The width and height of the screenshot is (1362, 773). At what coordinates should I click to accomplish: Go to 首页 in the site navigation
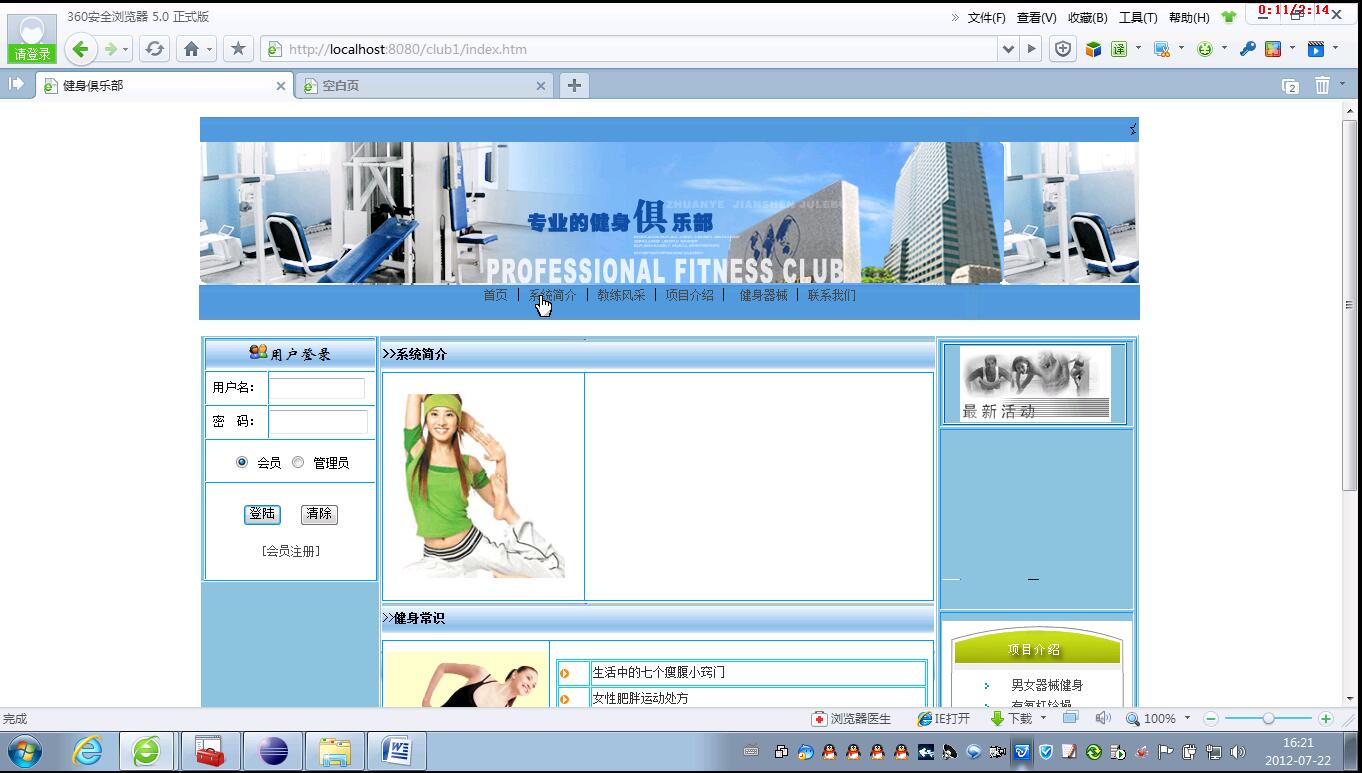pos(495,295)
